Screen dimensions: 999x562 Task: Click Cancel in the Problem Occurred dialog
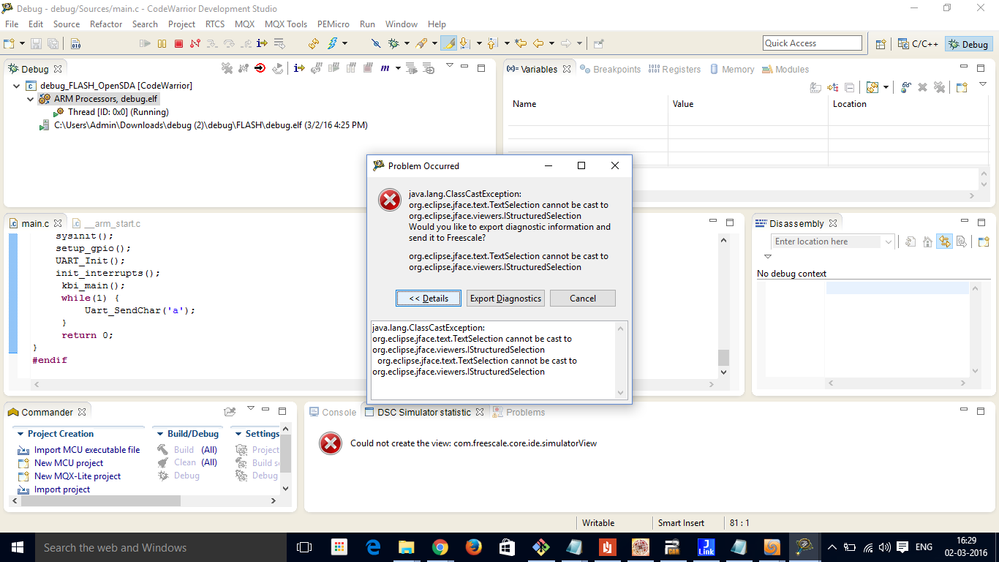(582, 298)
